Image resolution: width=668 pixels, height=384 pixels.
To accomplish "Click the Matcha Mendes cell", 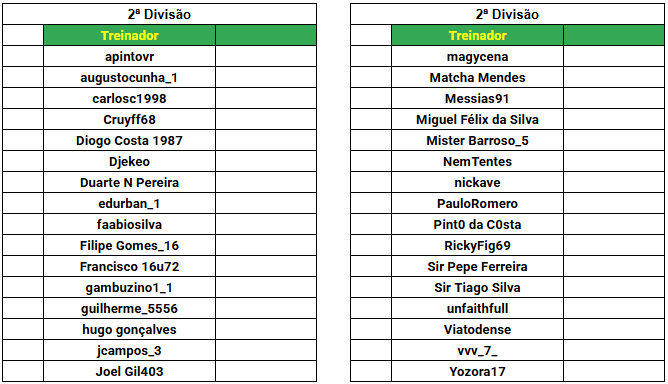I will (x=477, y=77).
